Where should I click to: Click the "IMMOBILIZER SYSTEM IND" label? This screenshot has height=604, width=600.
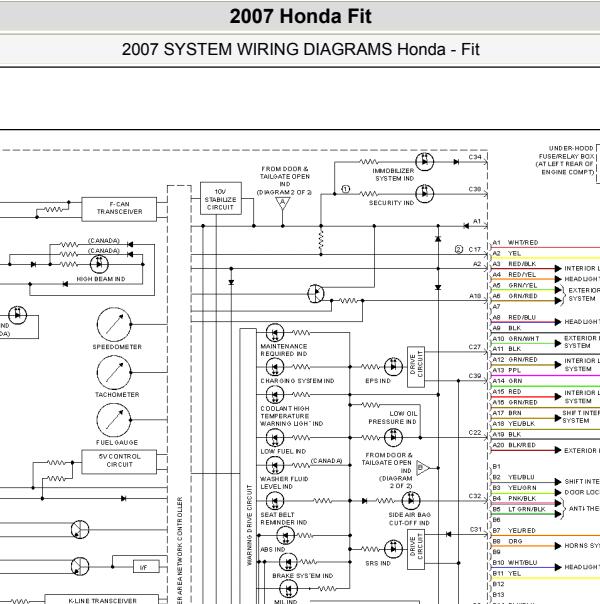coord(394,174)
